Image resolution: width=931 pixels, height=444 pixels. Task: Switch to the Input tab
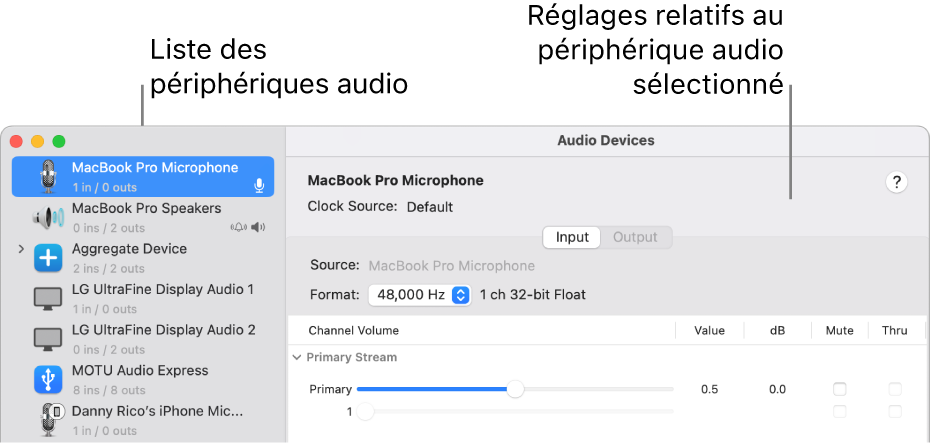(572, 237)
